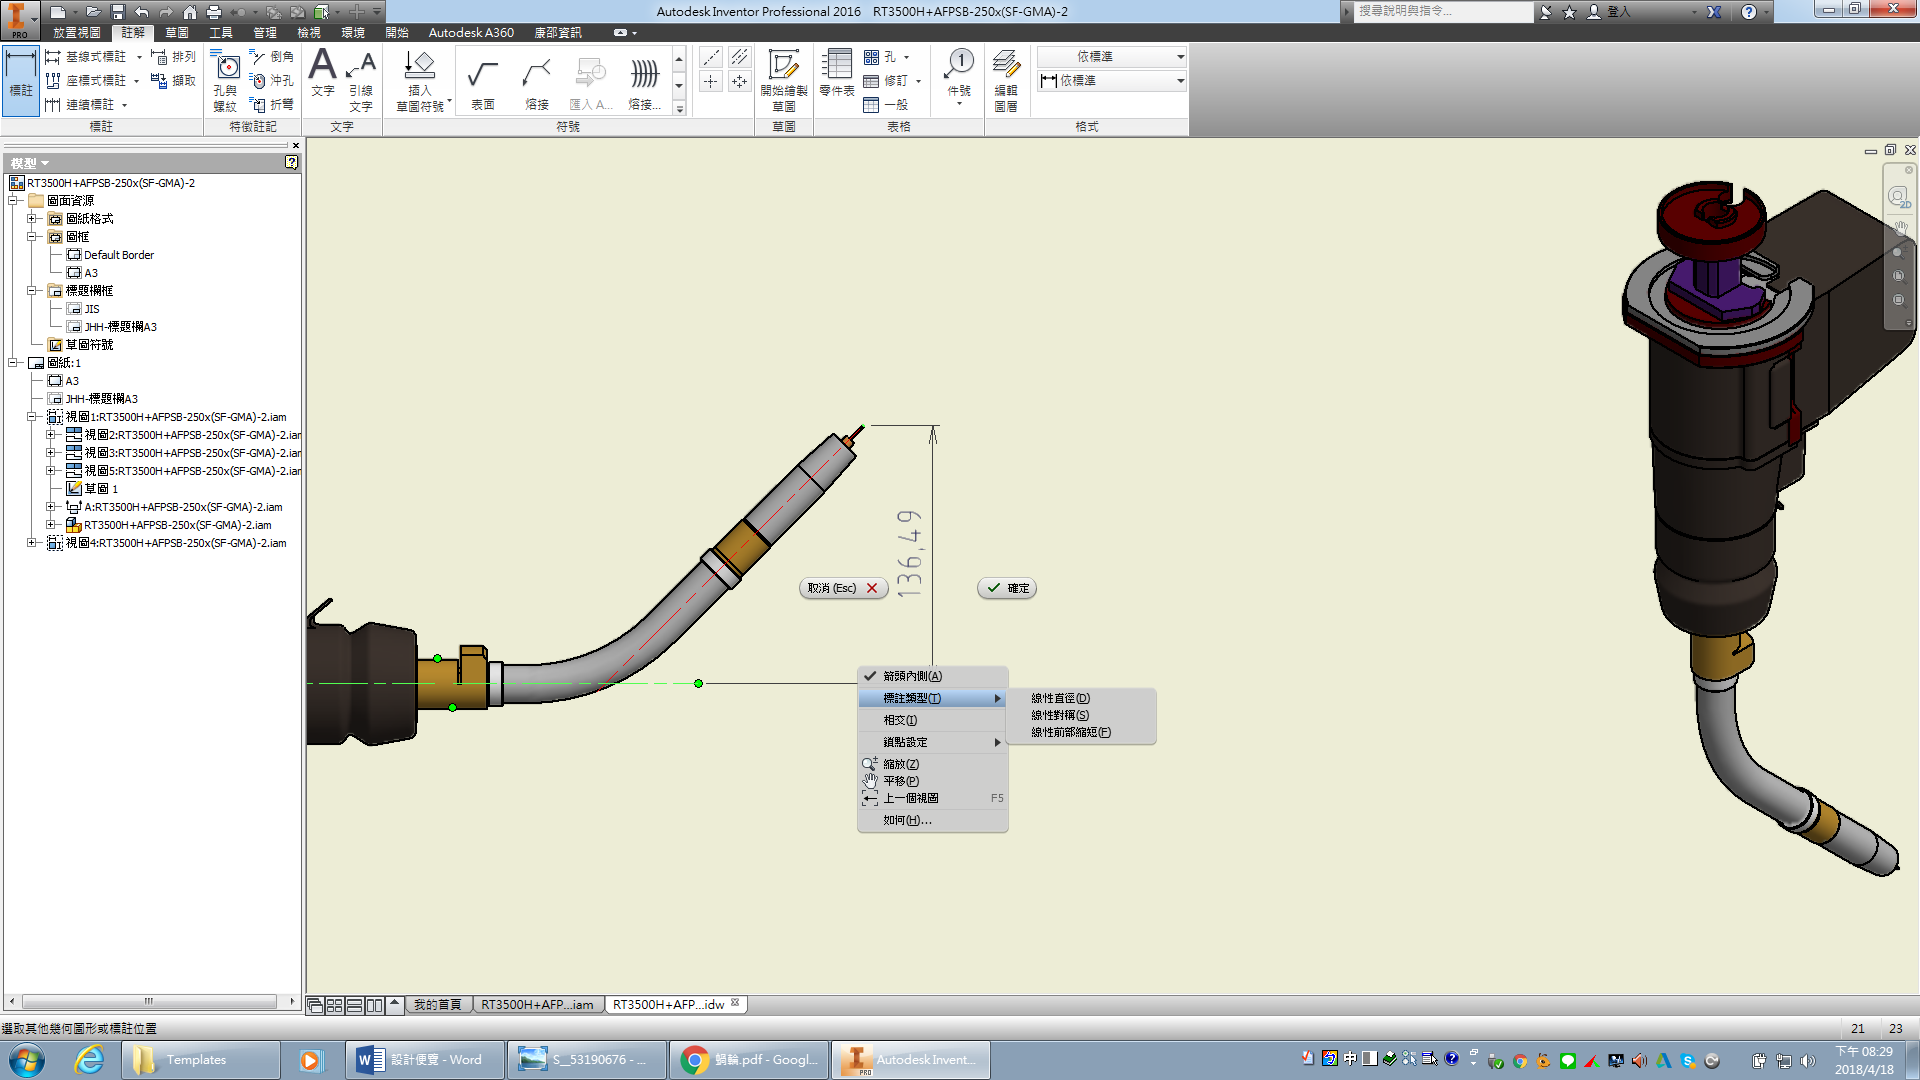Click the 擷取 retrieve dimensions tool

click(173, 81)
